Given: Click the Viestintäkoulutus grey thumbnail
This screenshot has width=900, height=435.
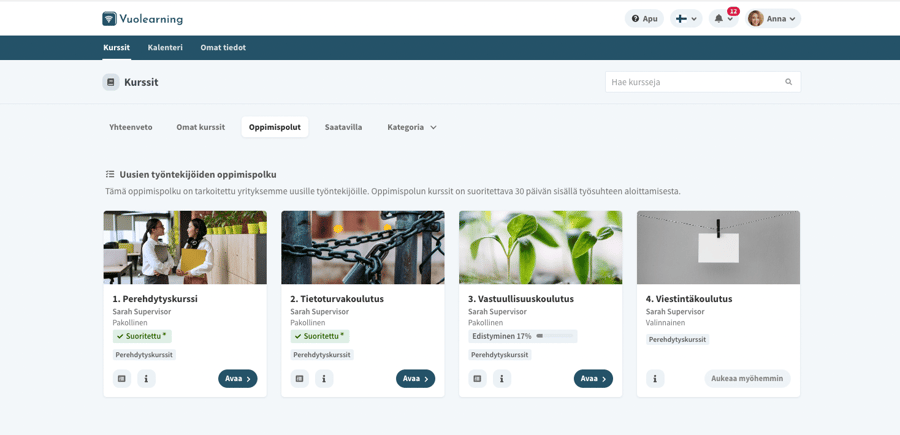Looking at the screenshot, I should tap(719, 247).
